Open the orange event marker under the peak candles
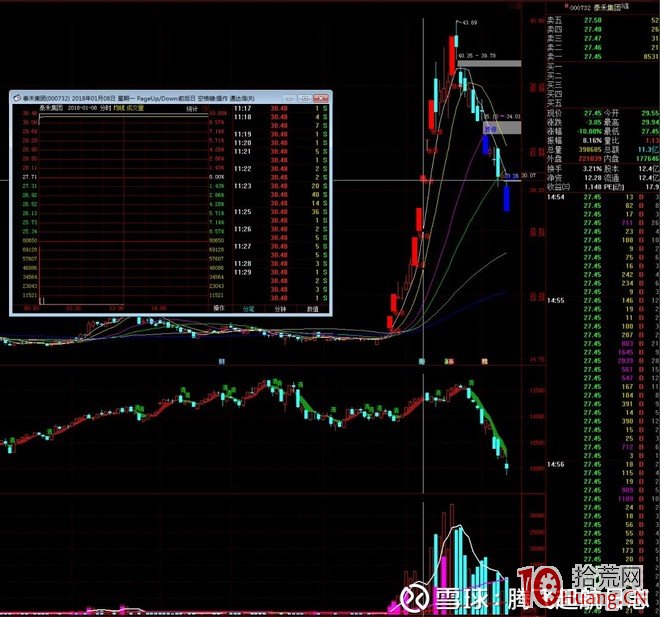660x617 pixels. (450, 361)
